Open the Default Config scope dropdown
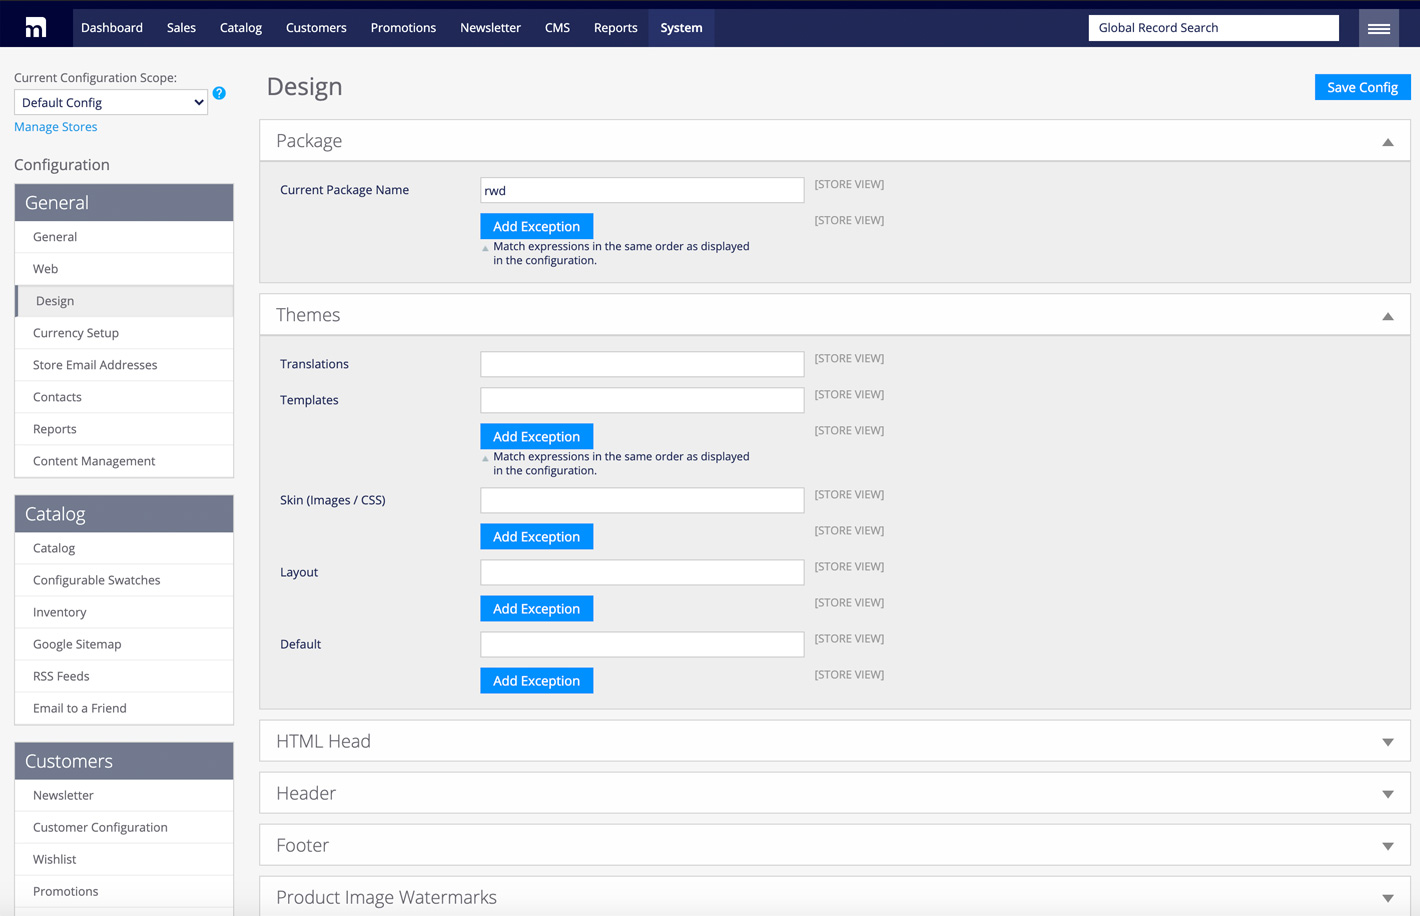 tap(110, 102)
